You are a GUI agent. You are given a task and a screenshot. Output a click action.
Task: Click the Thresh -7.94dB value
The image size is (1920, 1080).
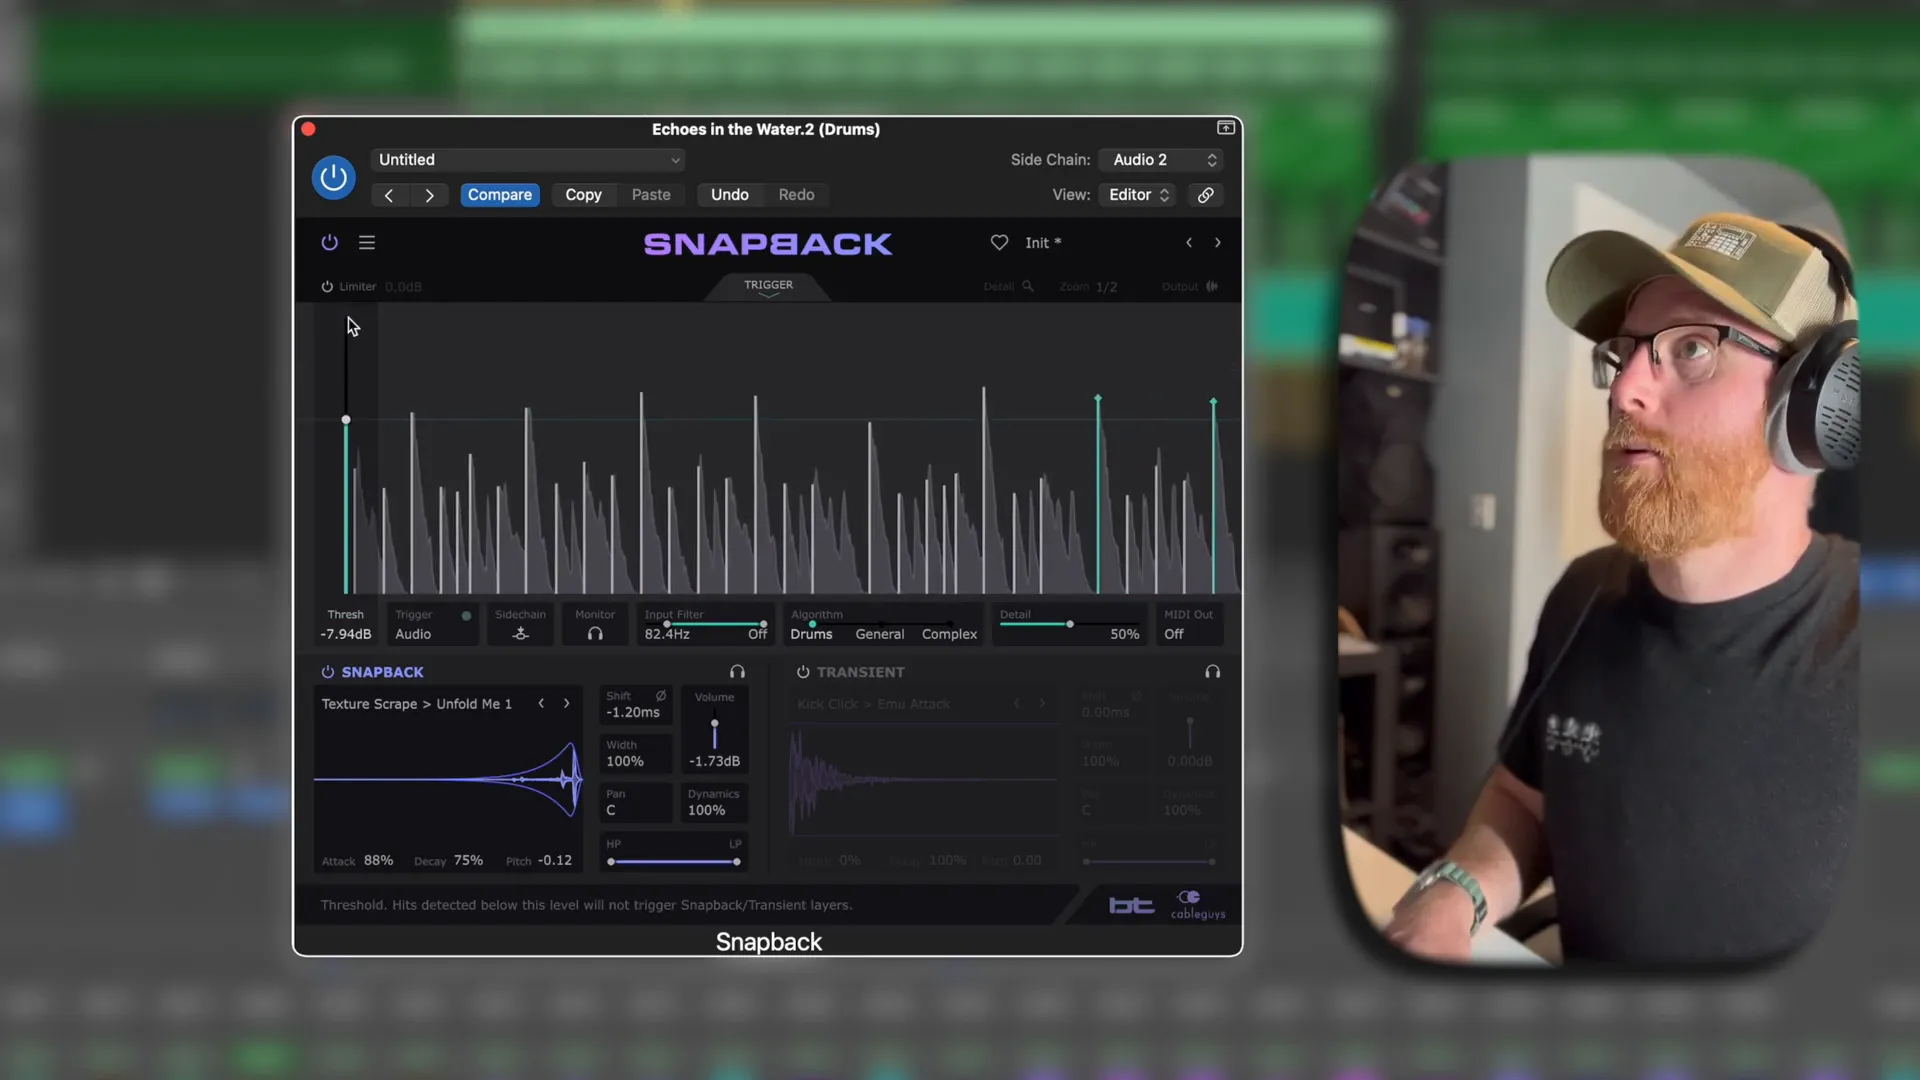(x=345, y=634)
